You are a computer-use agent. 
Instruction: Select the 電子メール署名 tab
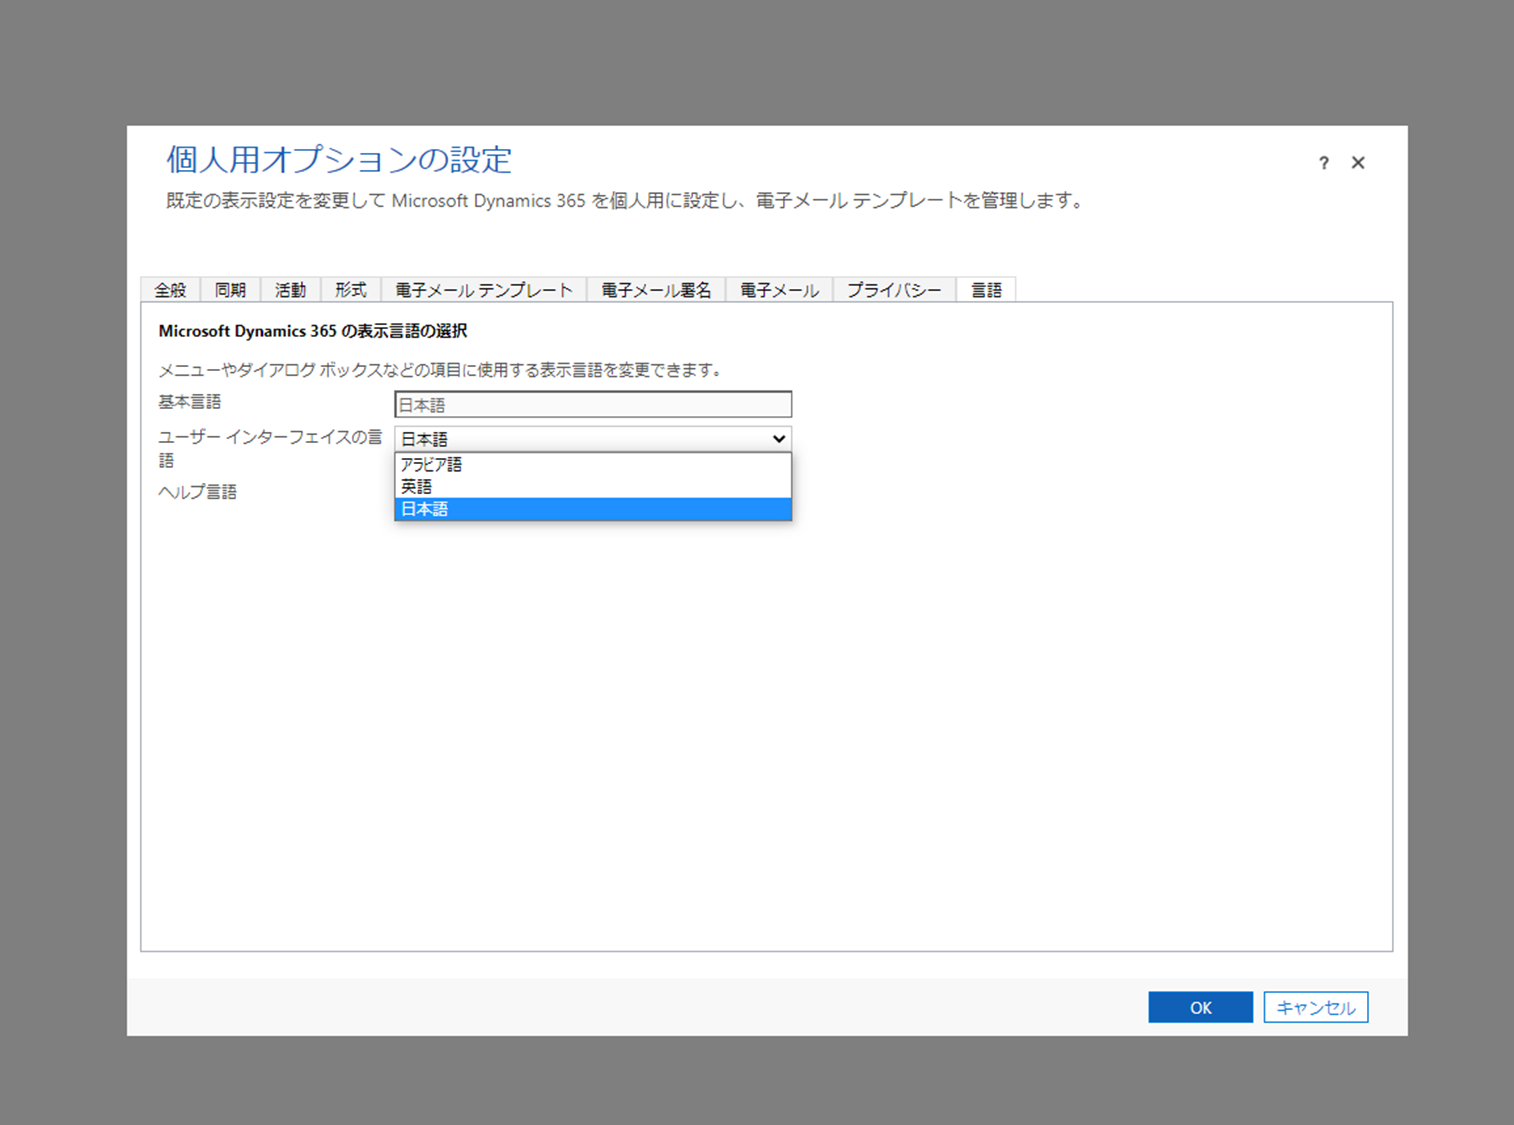point(656,290)
